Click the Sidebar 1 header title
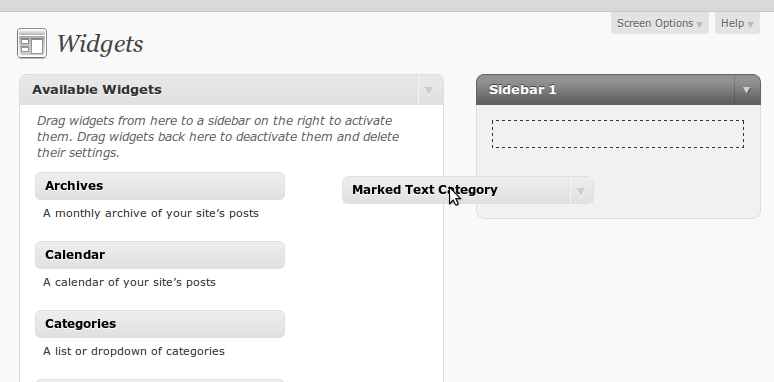The height and width of the screenshot is (382, 774). point(522,90)
